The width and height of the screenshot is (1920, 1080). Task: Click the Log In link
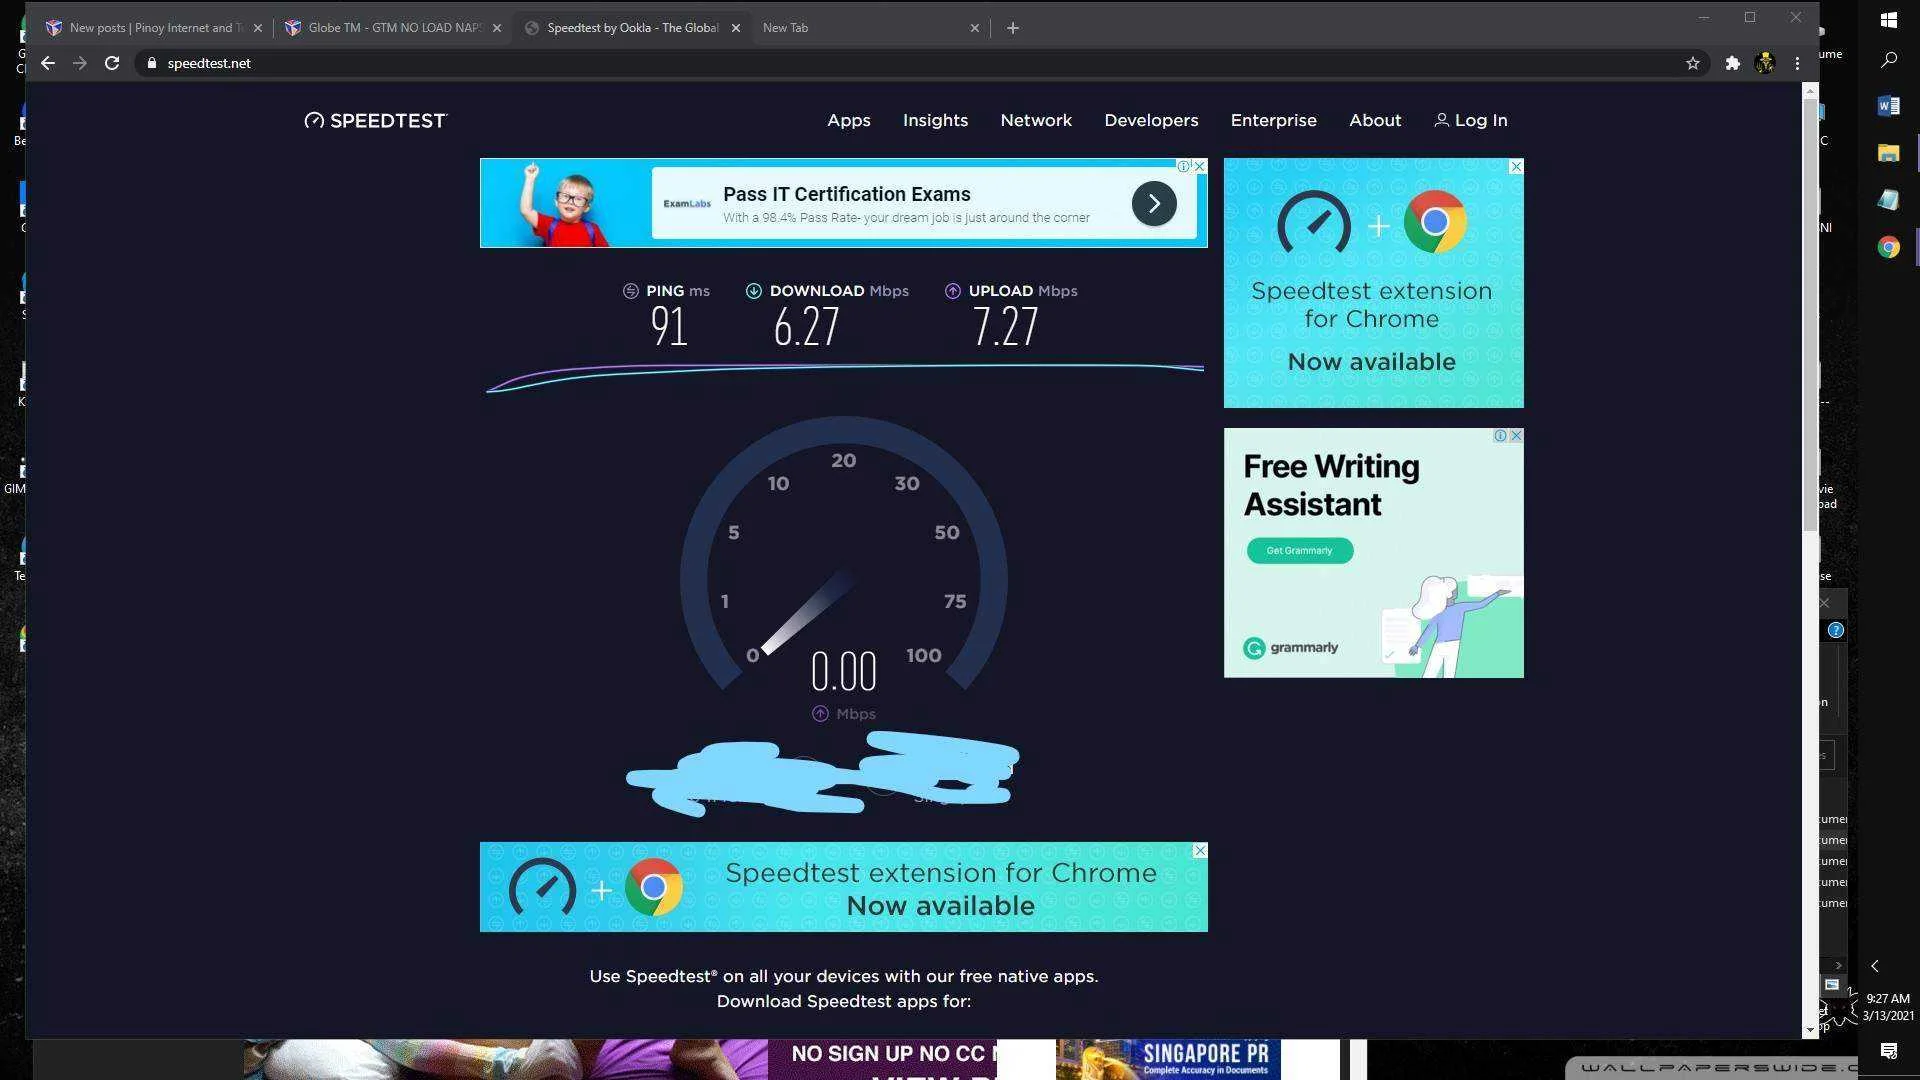click(x=1471, y=120)
